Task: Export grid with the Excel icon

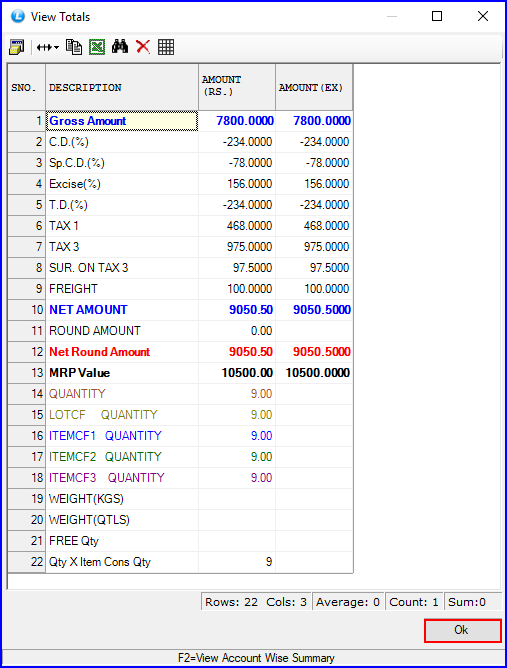Action: (x=97, y=47)
